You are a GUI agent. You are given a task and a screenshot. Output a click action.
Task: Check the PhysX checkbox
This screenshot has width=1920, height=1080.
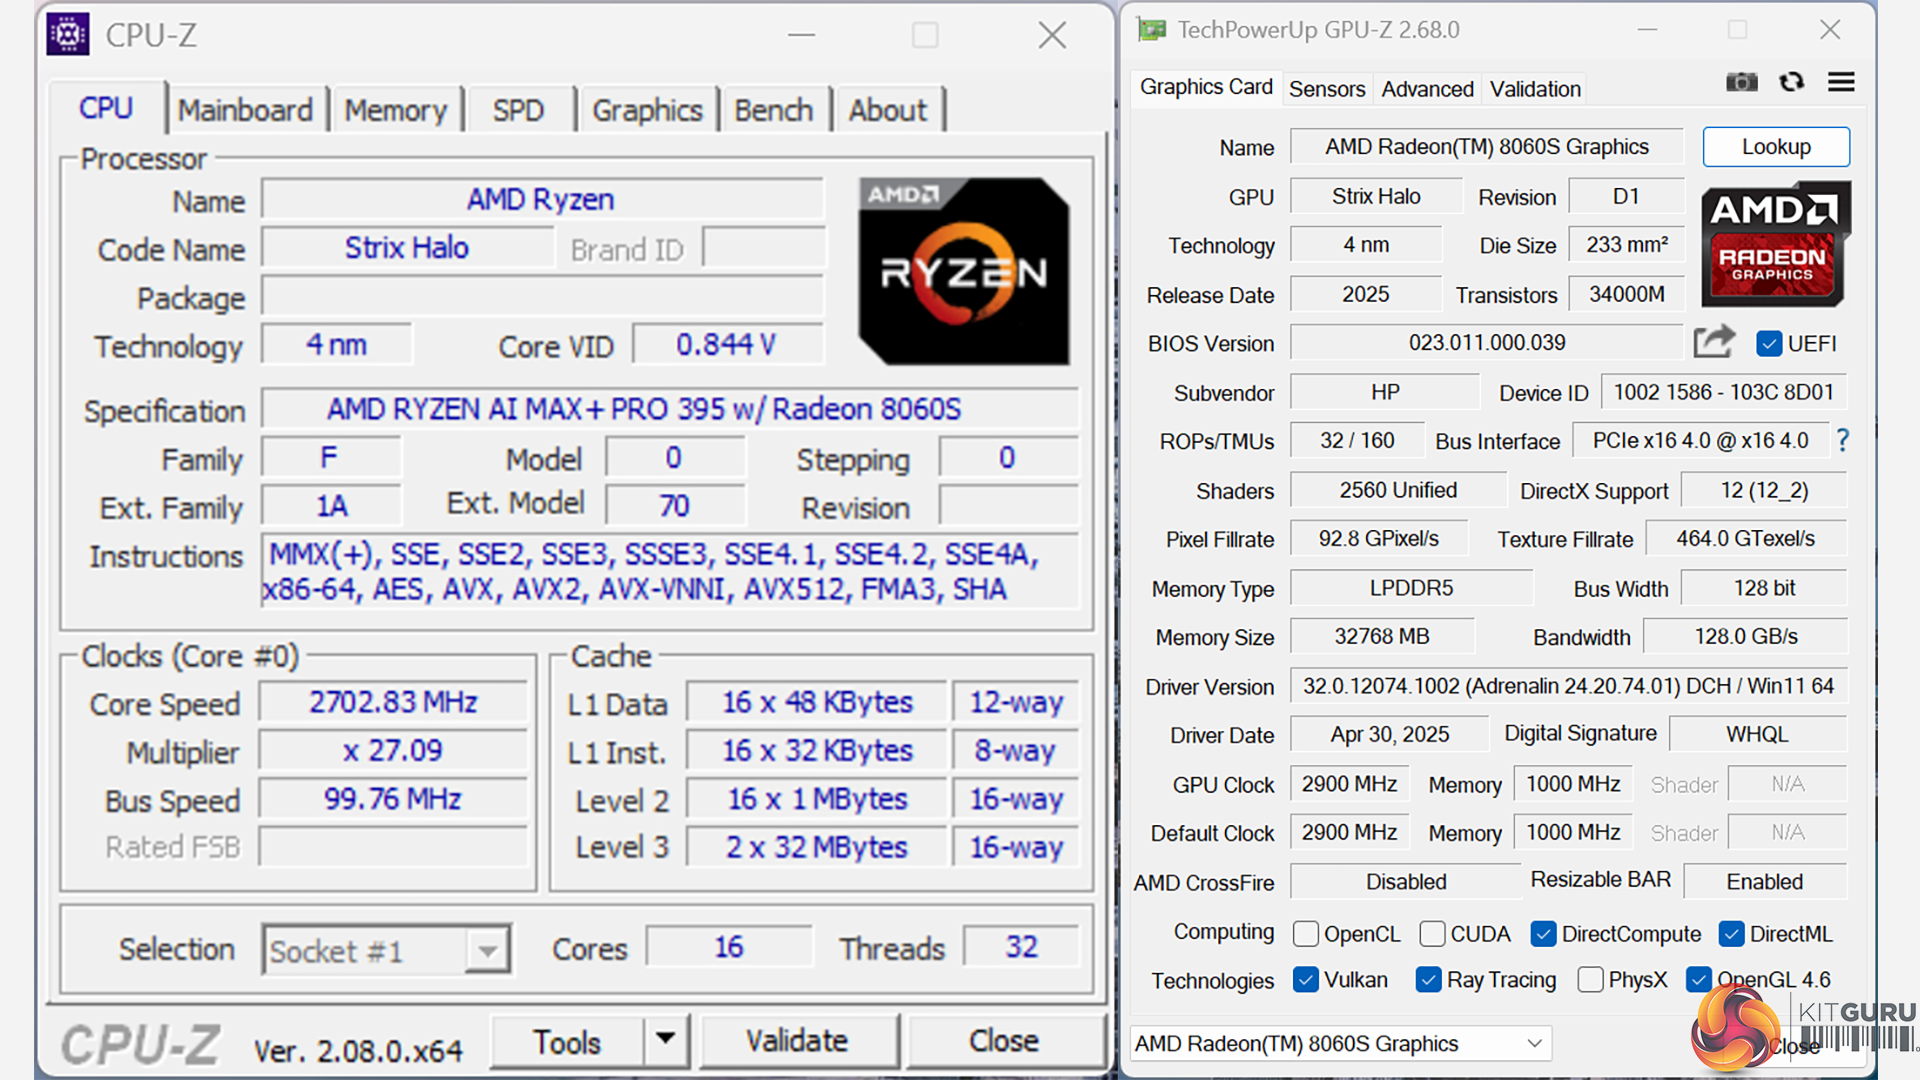point(1590,980)
